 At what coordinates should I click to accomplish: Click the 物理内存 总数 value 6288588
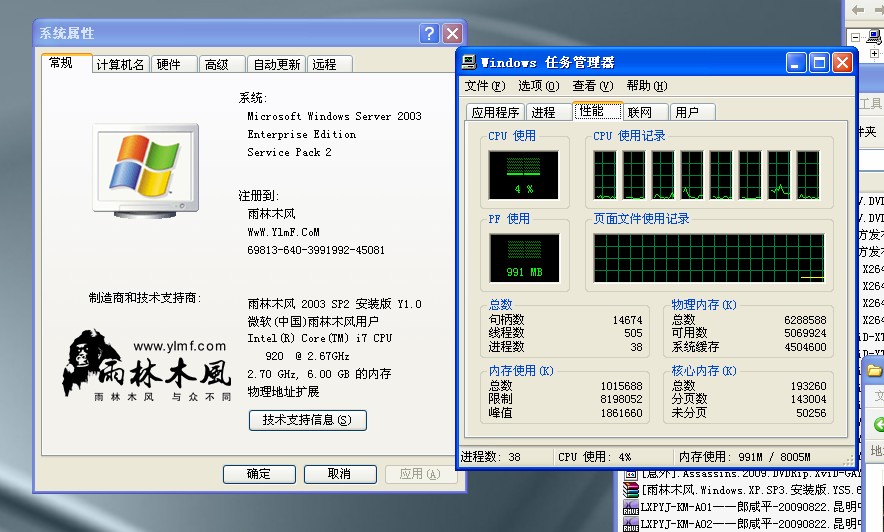point(805,320)
